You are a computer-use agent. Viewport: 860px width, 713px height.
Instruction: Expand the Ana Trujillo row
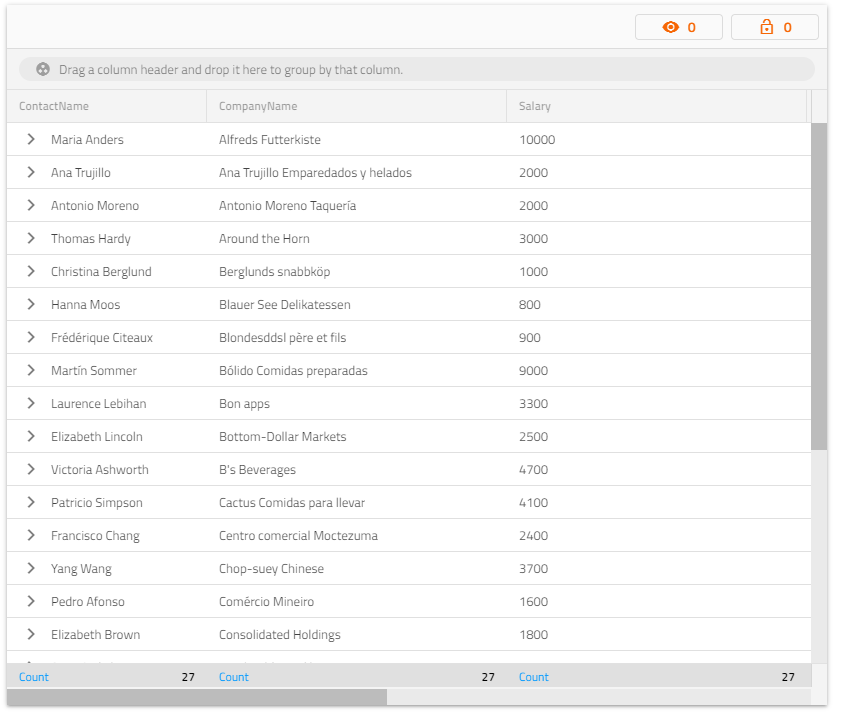pyautogui.click(x=29, y=172)
